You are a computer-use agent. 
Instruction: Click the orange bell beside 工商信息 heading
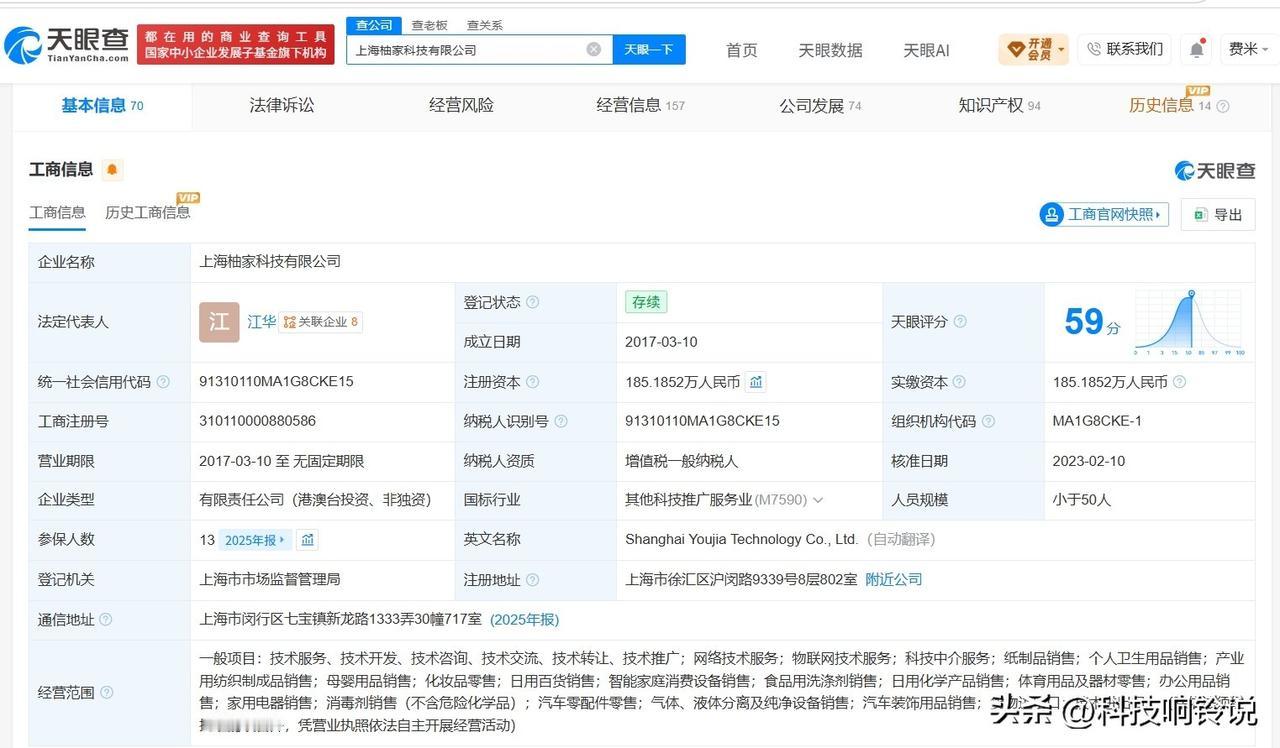112,170
